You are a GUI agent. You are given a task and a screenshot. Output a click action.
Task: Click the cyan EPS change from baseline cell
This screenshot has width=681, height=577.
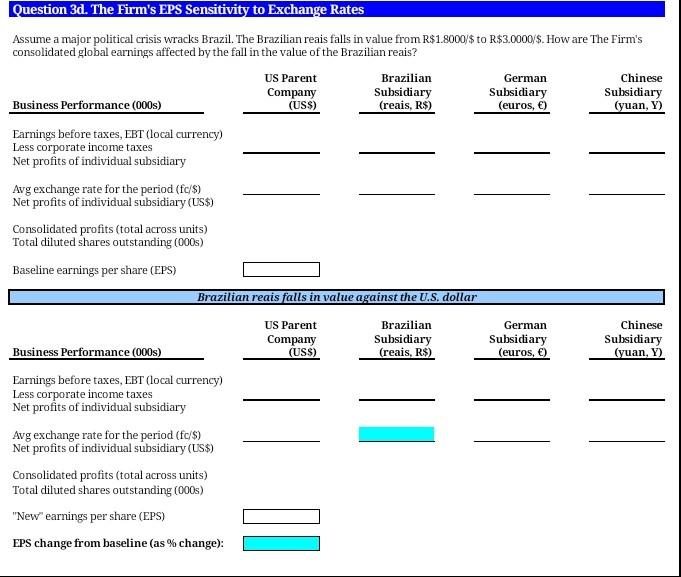point(281,543)
